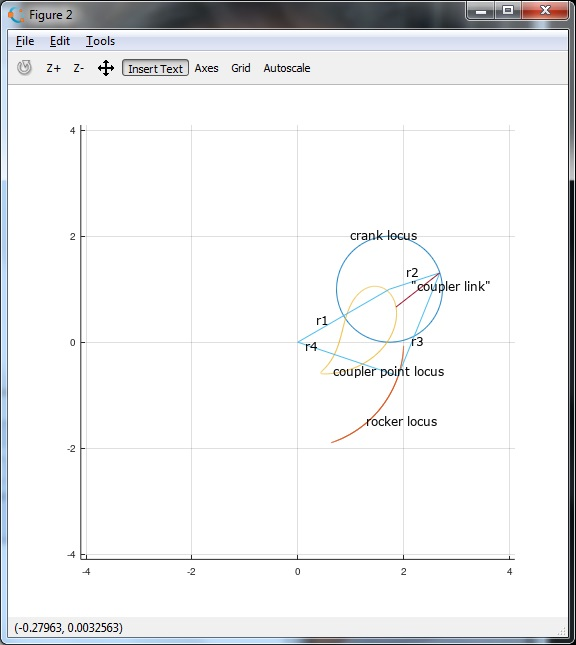
Task: Click the 'Figure 2' window title
Action: 51,15
